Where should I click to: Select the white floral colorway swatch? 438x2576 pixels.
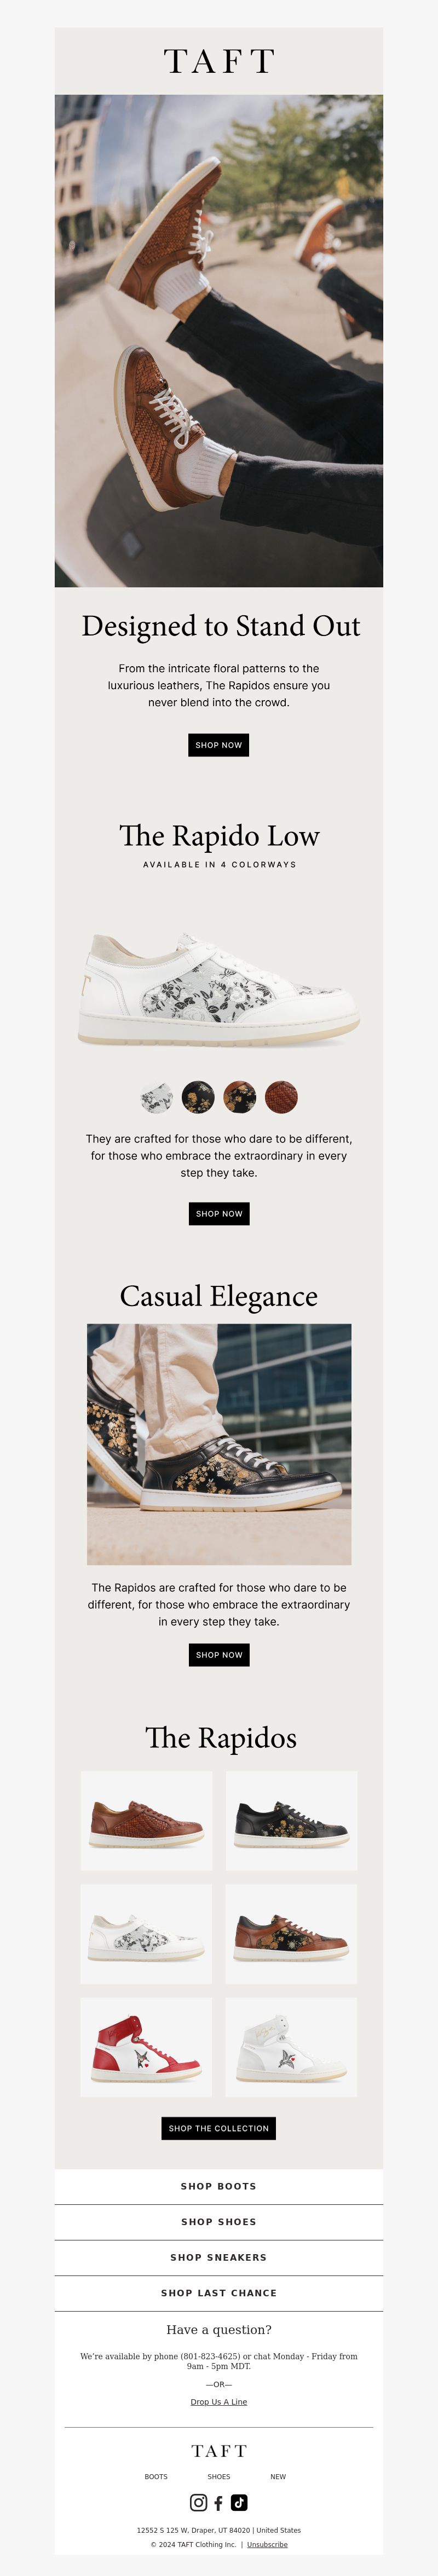pos(157,1097)
